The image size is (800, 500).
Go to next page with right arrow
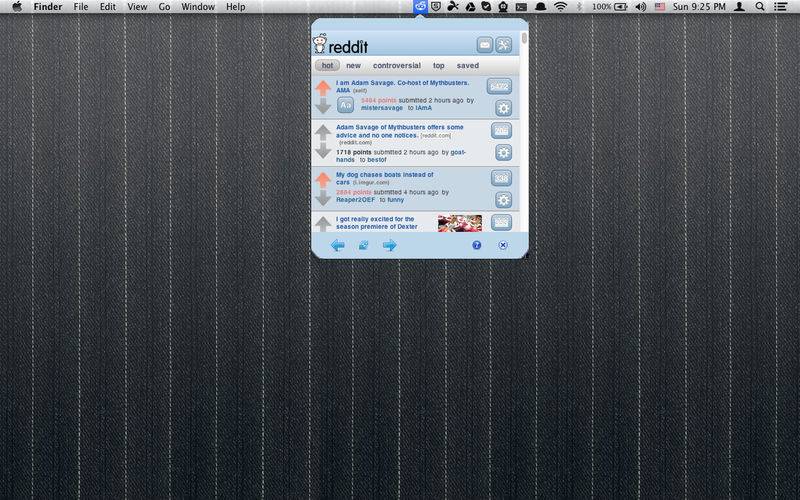[x=389, y=245]
